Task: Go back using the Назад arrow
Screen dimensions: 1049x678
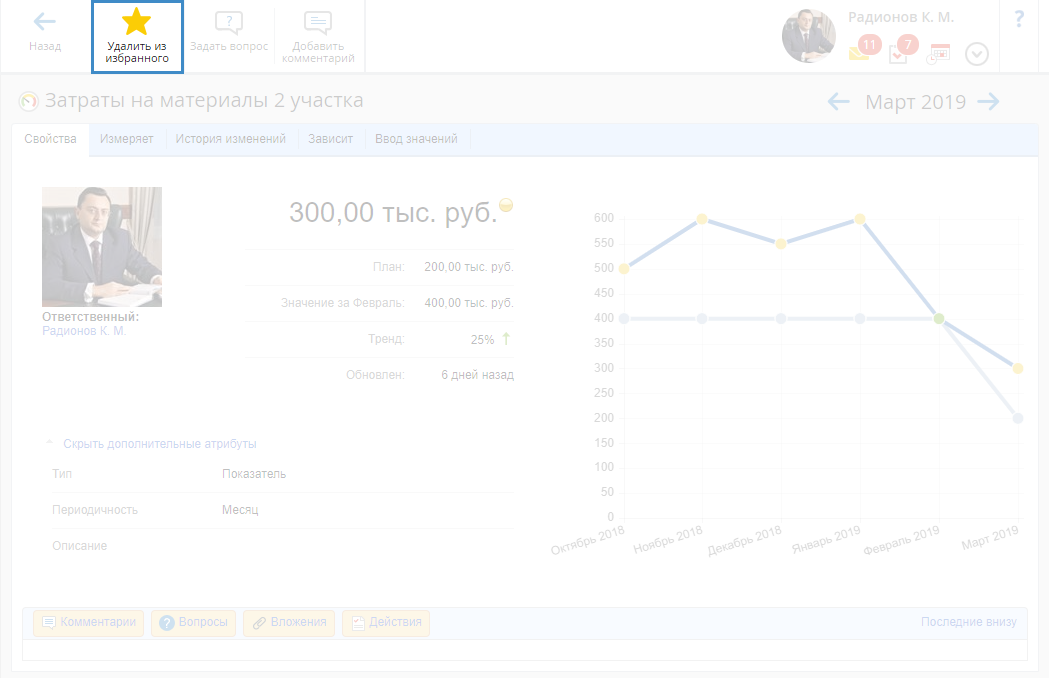Action: tap(45, 22)
